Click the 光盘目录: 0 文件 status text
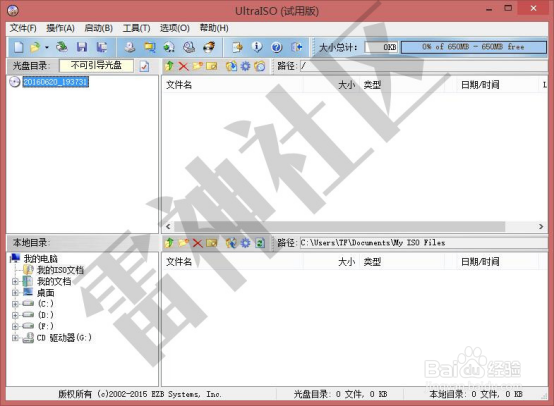 pyautogui.click(x=340, y=394)
